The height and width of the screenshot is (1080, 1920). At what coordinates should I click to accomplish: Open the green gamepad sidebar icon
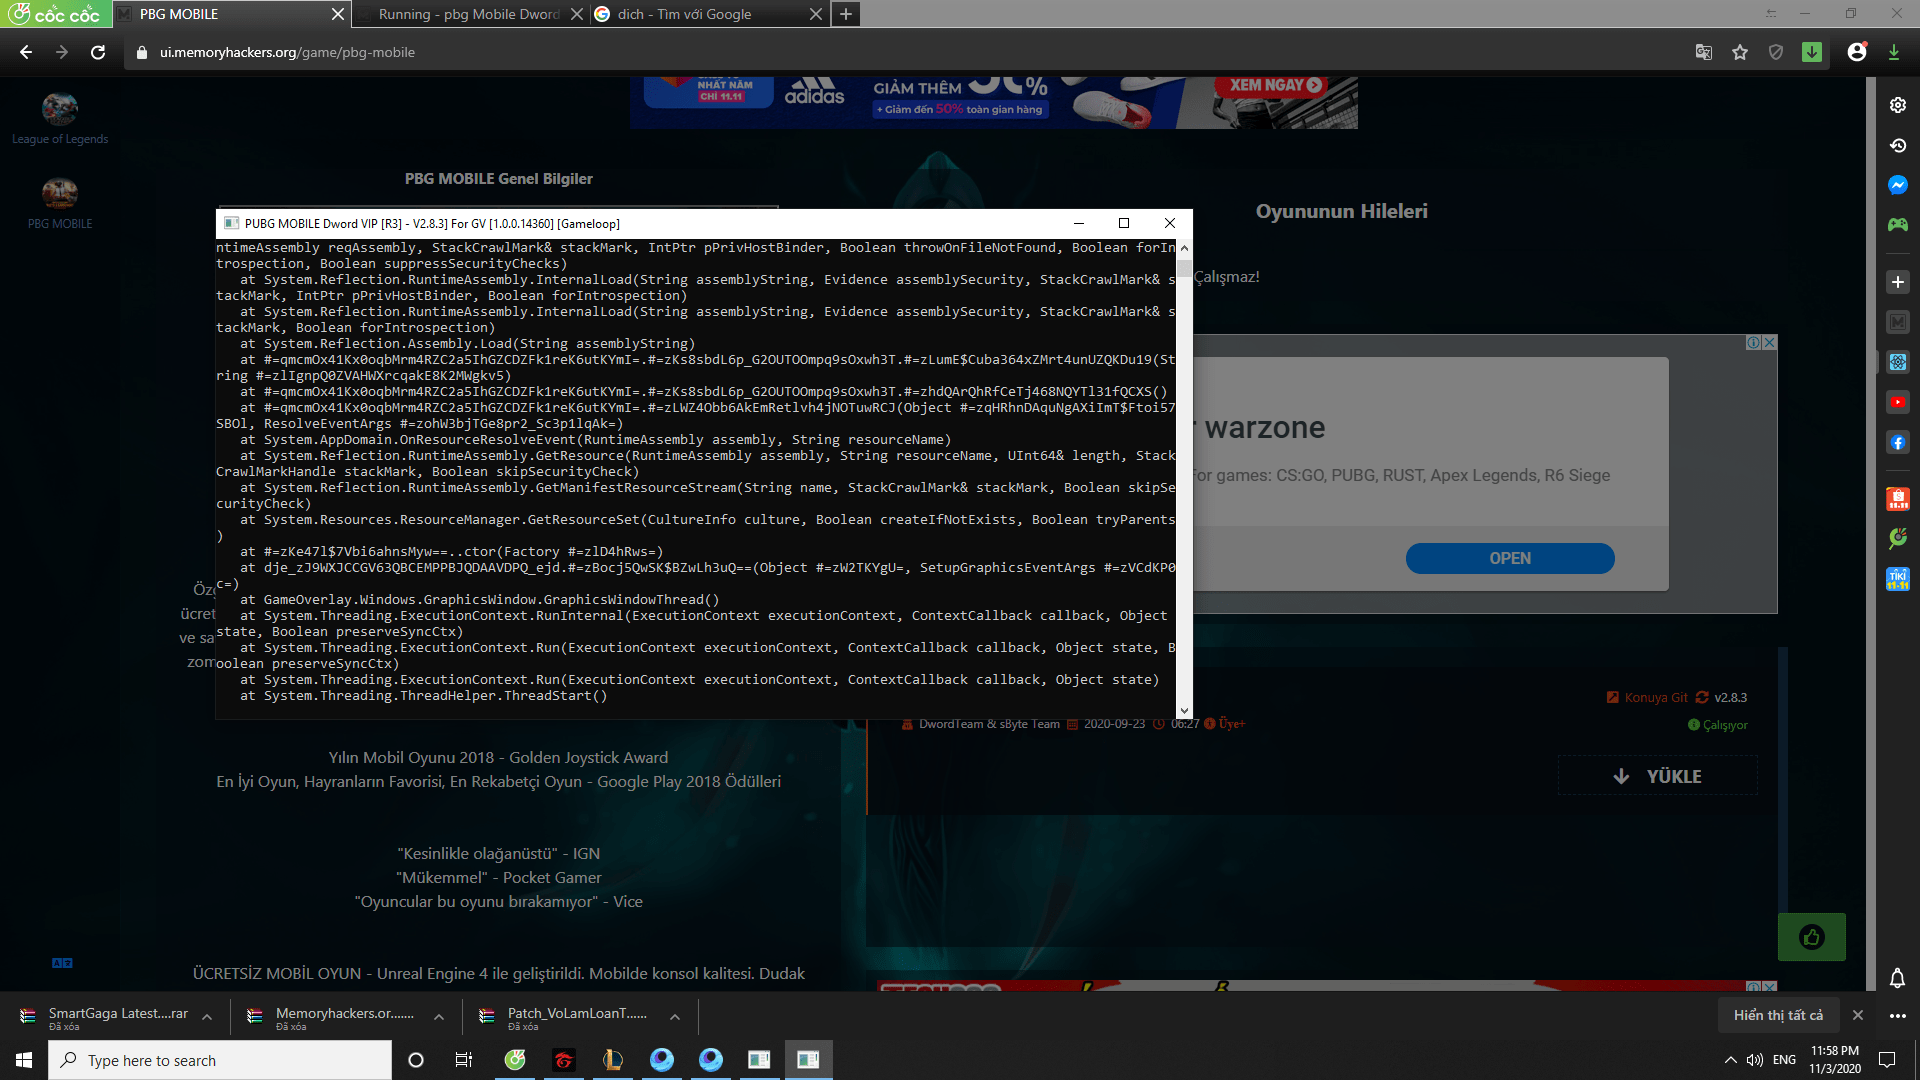click(1897, 225)
